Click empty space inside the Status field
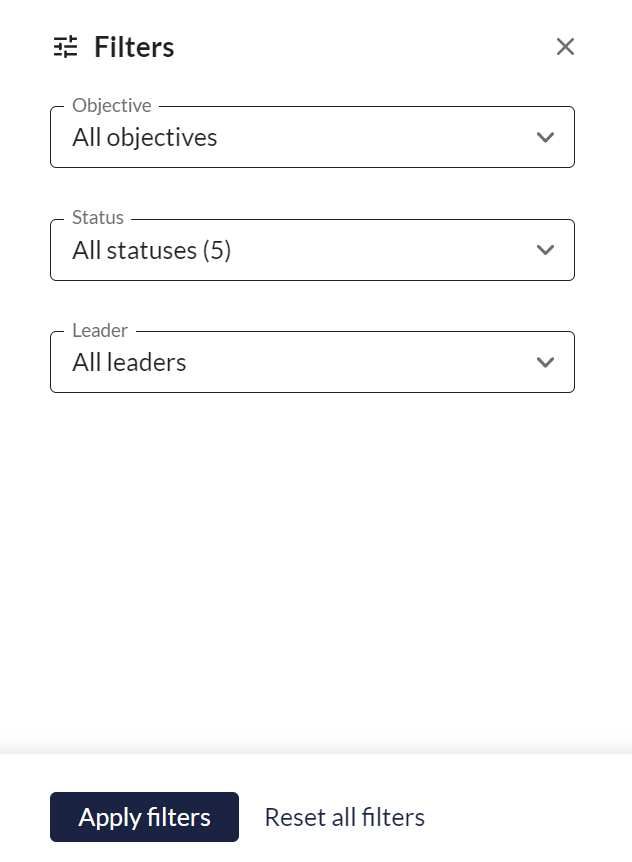The image size is (632, 862). pyautogui.click(x=379, y=250)
